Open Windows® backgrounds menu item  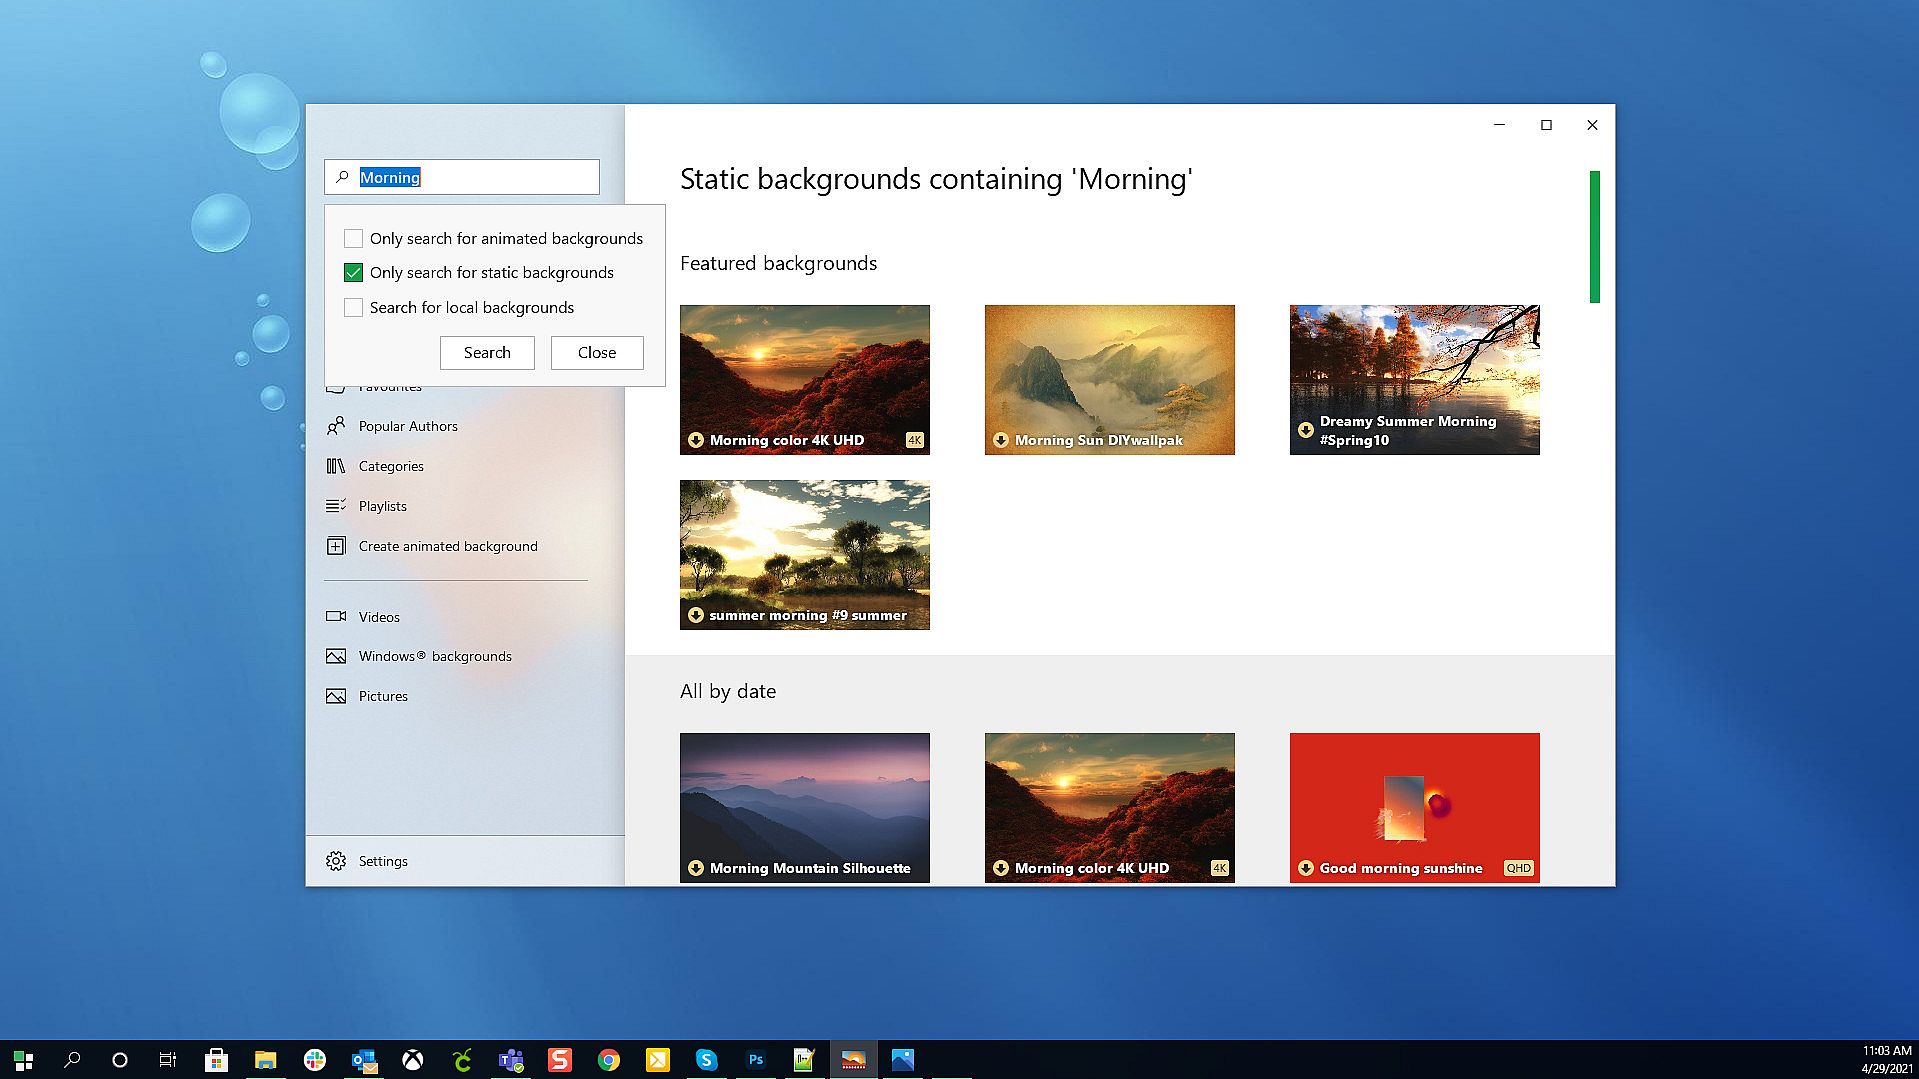pos(434,656)
